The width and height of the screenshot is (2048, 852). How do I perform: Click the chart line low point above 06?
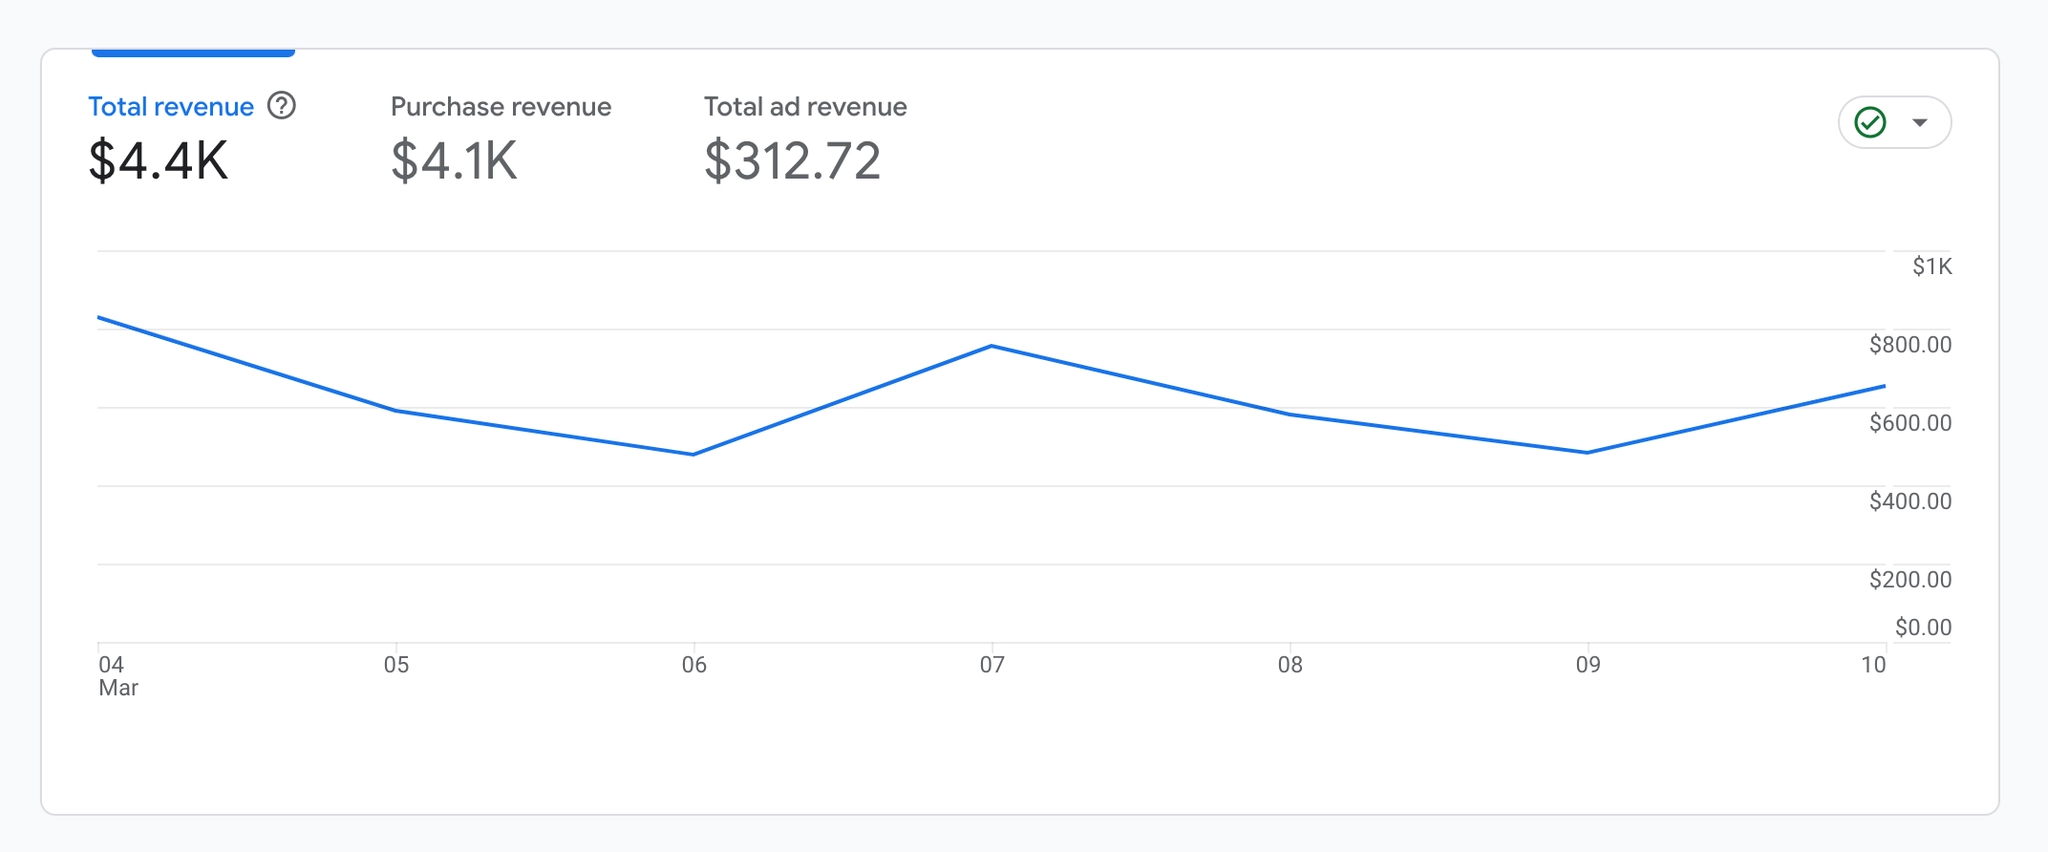pos(694,455)
